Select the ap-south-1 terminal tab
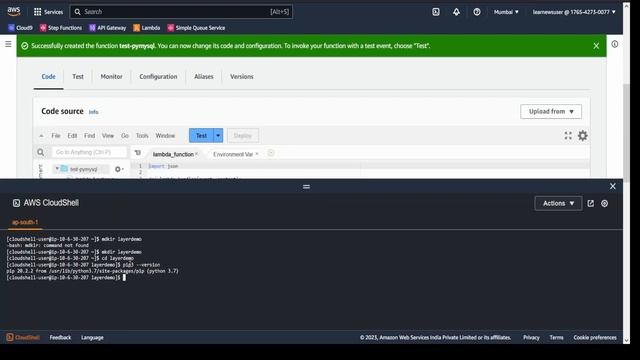 point(25,222)
